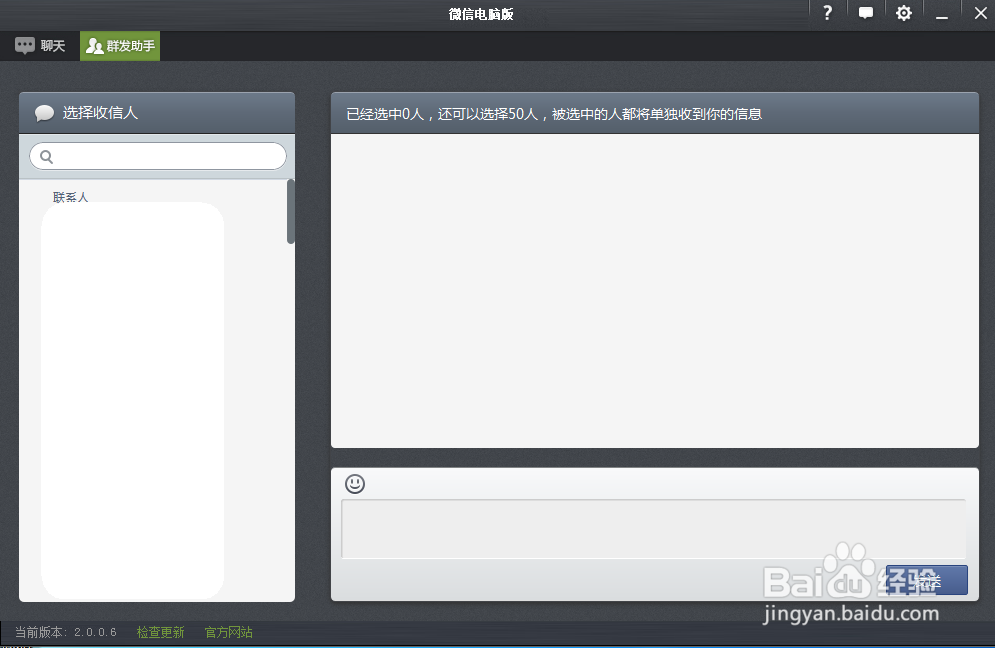Click the 检查更新 update link

[159, 631]
